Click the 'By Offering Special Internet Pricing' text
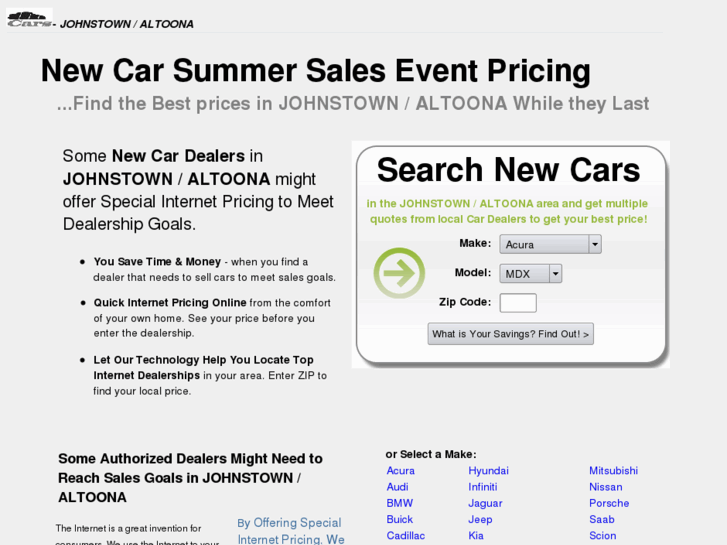This screenshot has width=727, height=545. point(289,531)
